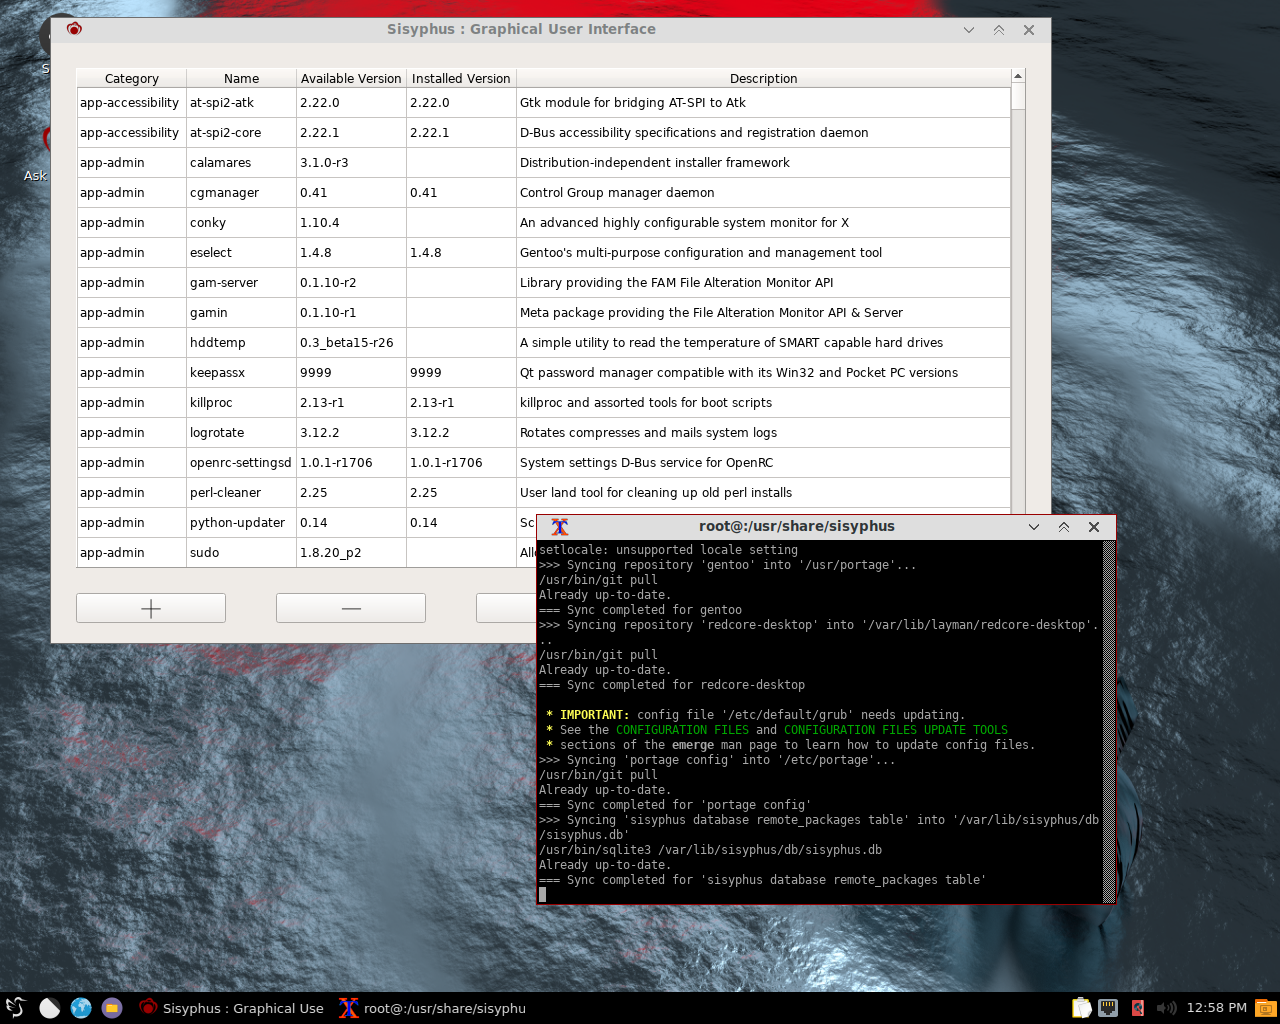This screenshot has height=1024, width=1280.
Task: Sort by Installed Version column header
Action: click(x=461, y=78)
